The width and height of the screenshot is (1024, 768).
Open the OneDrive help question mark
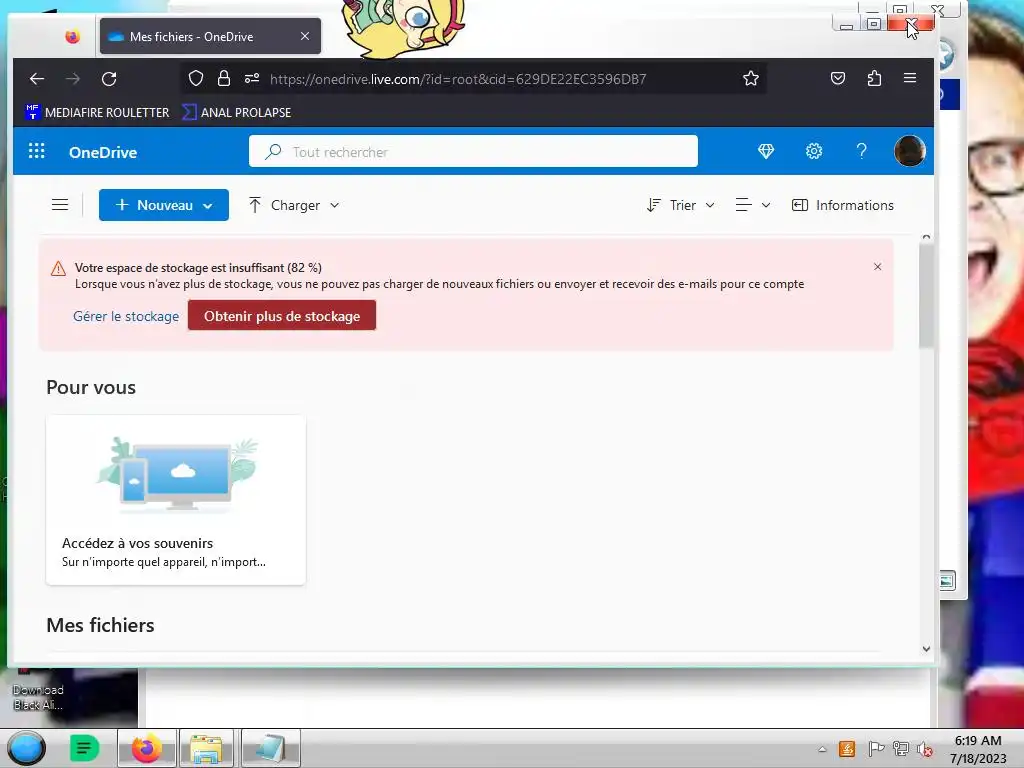coord(861,152)
